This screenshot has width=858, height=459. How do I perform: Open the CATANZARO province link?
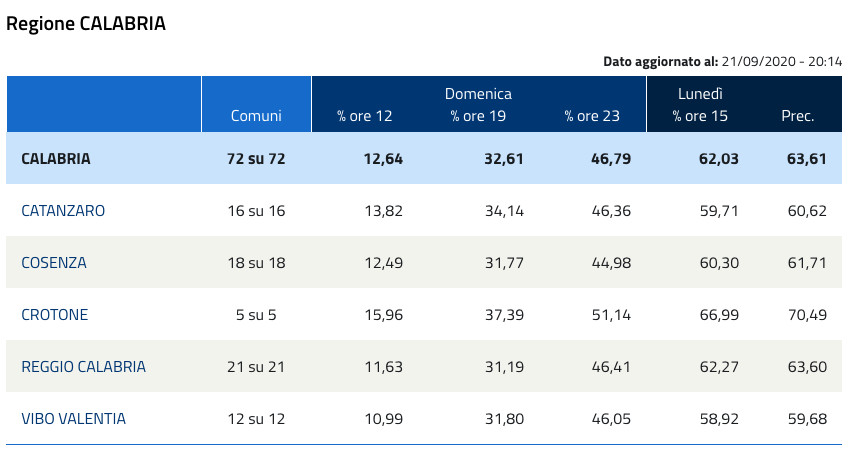pyautogui.click(x=63, y=211)
